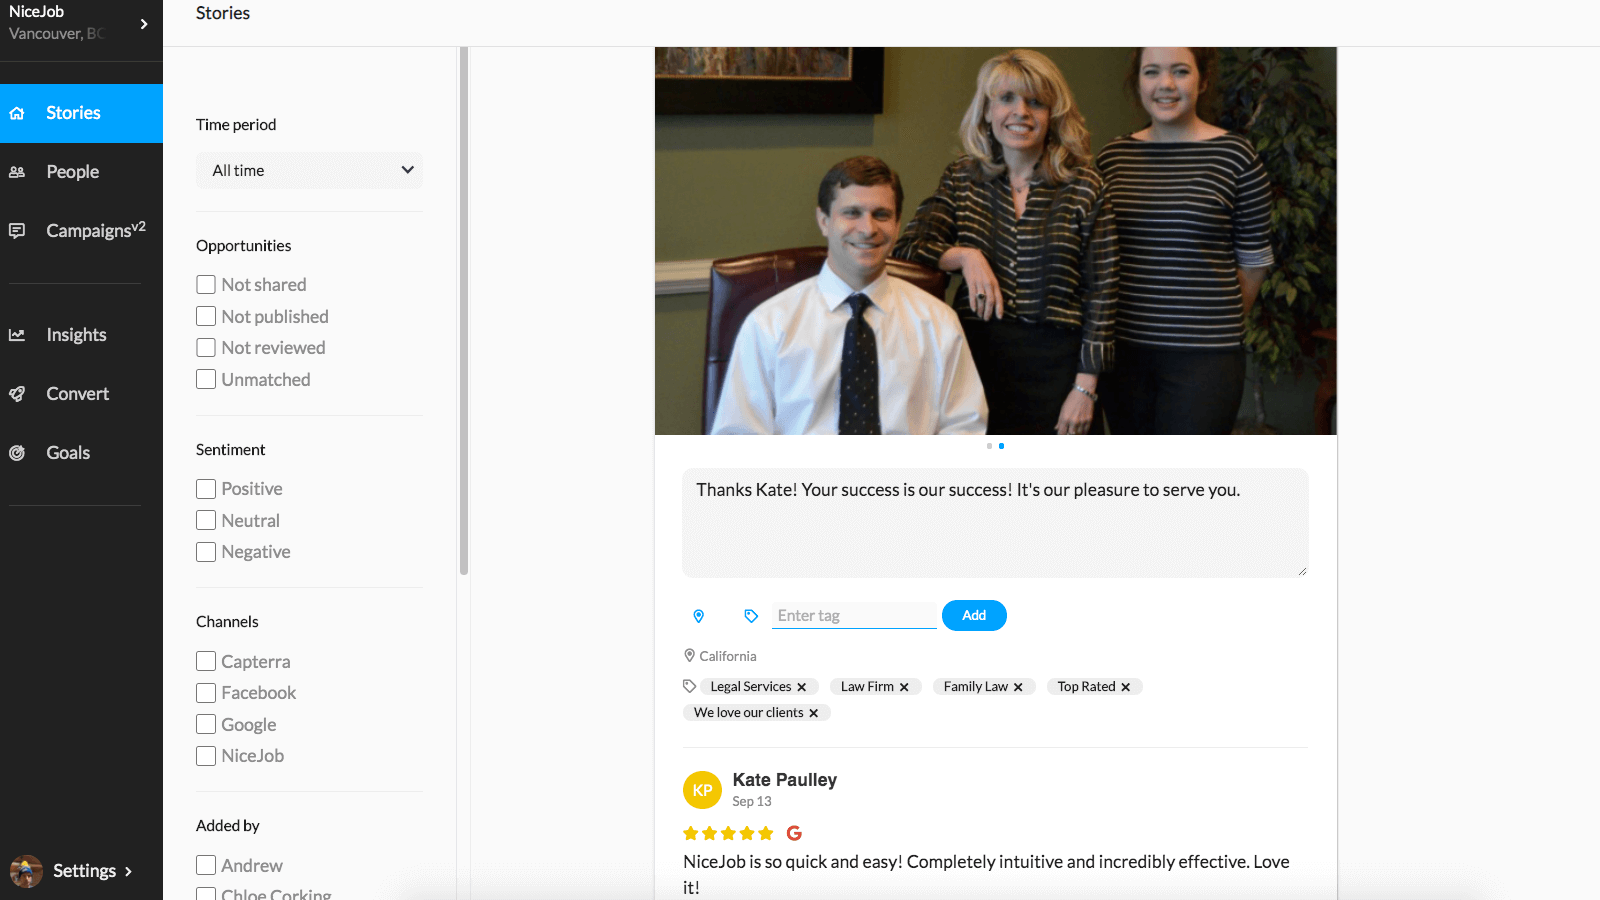Remove the Top Rated tag

1126,687
